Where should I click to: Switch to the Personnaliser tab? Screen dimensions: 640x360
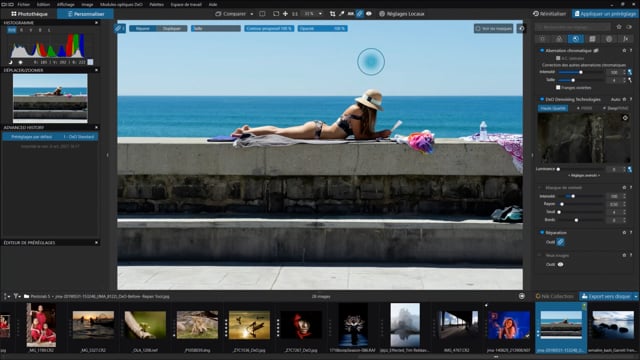(86, 14)
